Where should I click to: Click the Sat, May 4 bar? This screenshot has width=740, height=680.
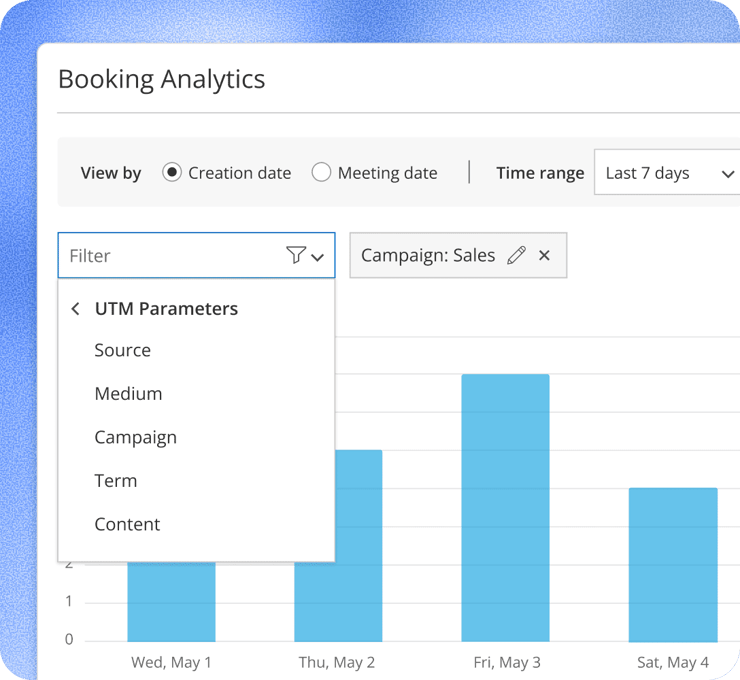[673, 565]
